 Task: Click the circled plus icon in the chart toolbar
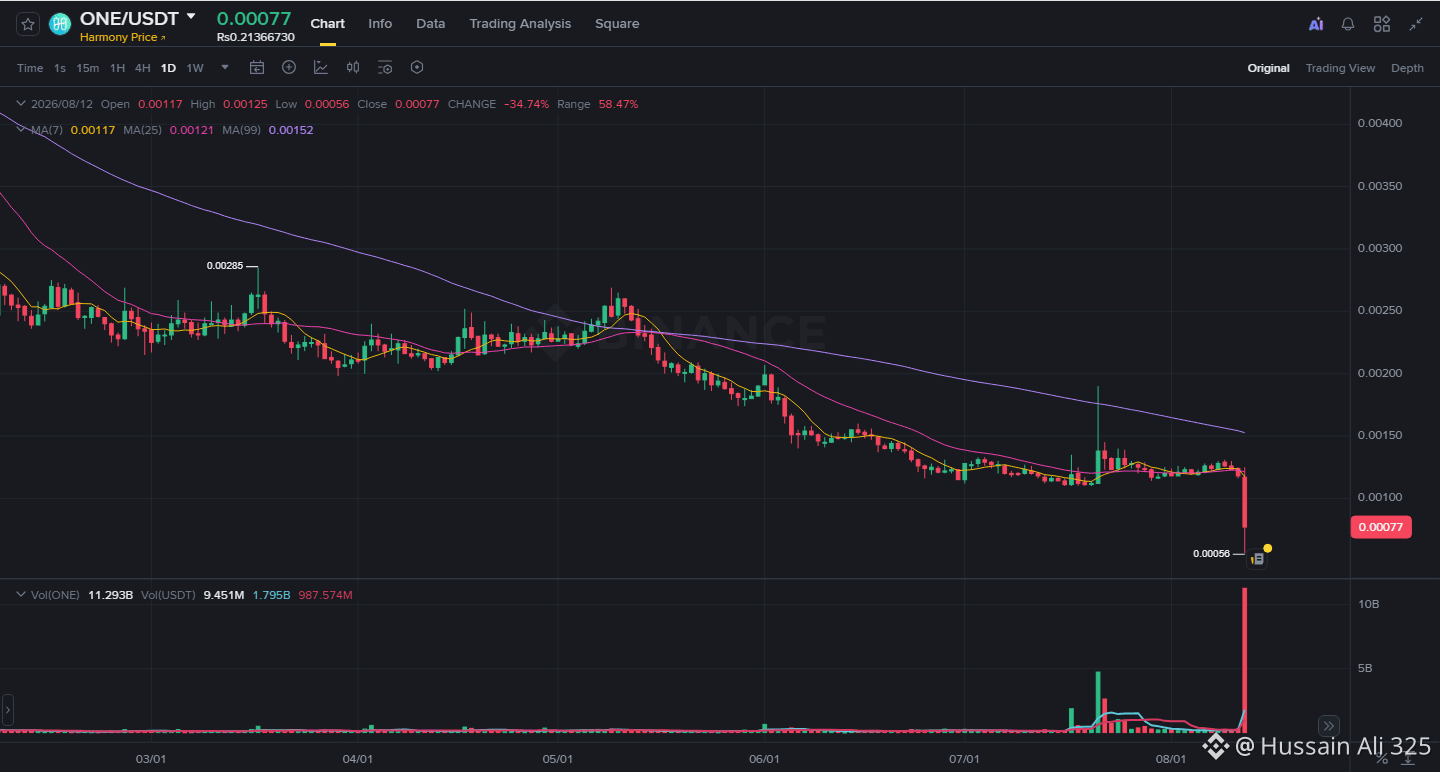tap(289, 68)
